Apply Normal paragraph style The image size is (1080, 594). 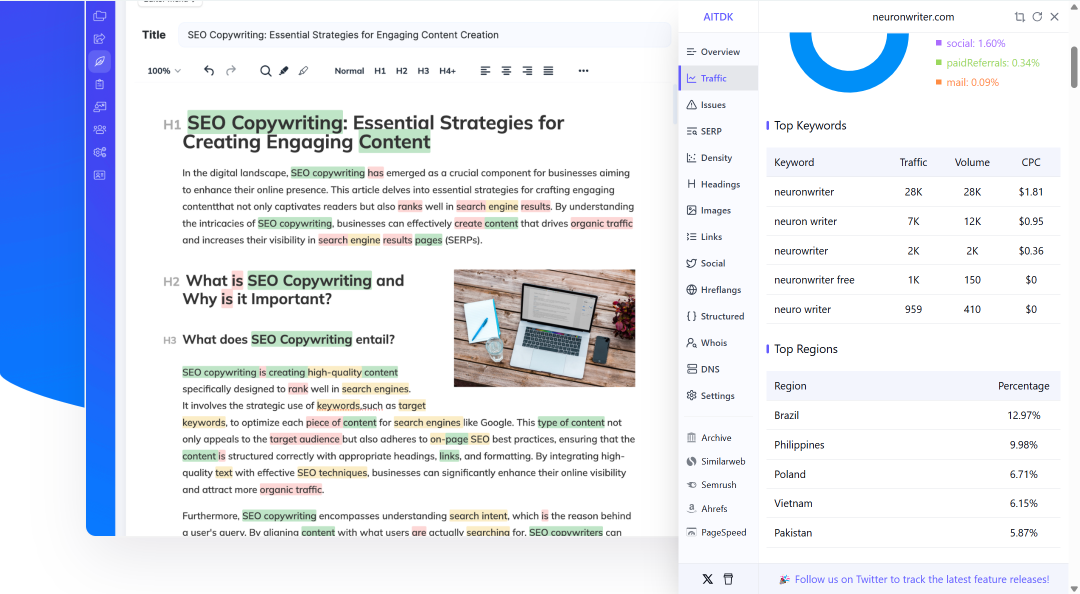tap(349, 71)
